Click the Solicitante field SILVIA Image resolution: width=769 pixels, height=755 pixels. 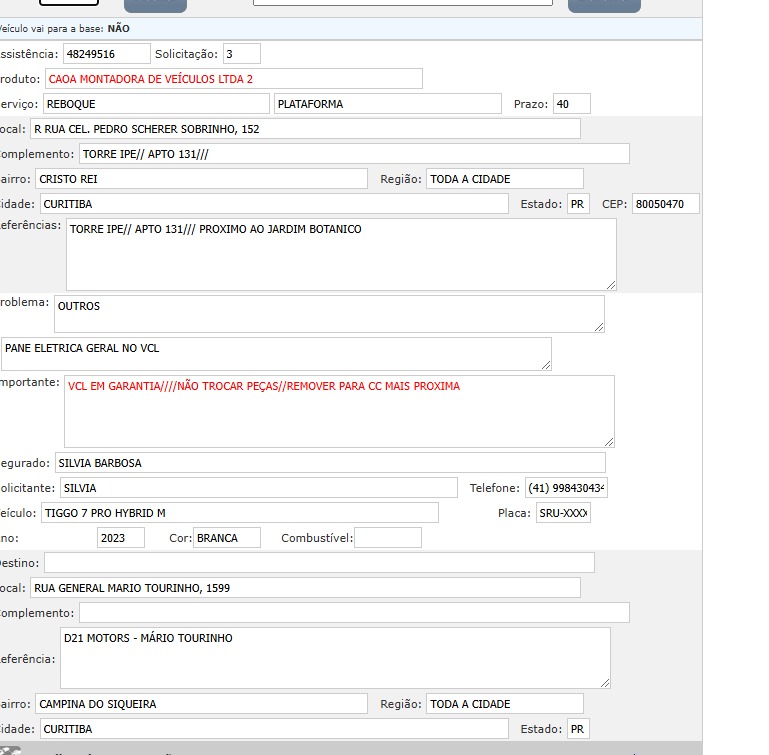click(x=258, y=488)
